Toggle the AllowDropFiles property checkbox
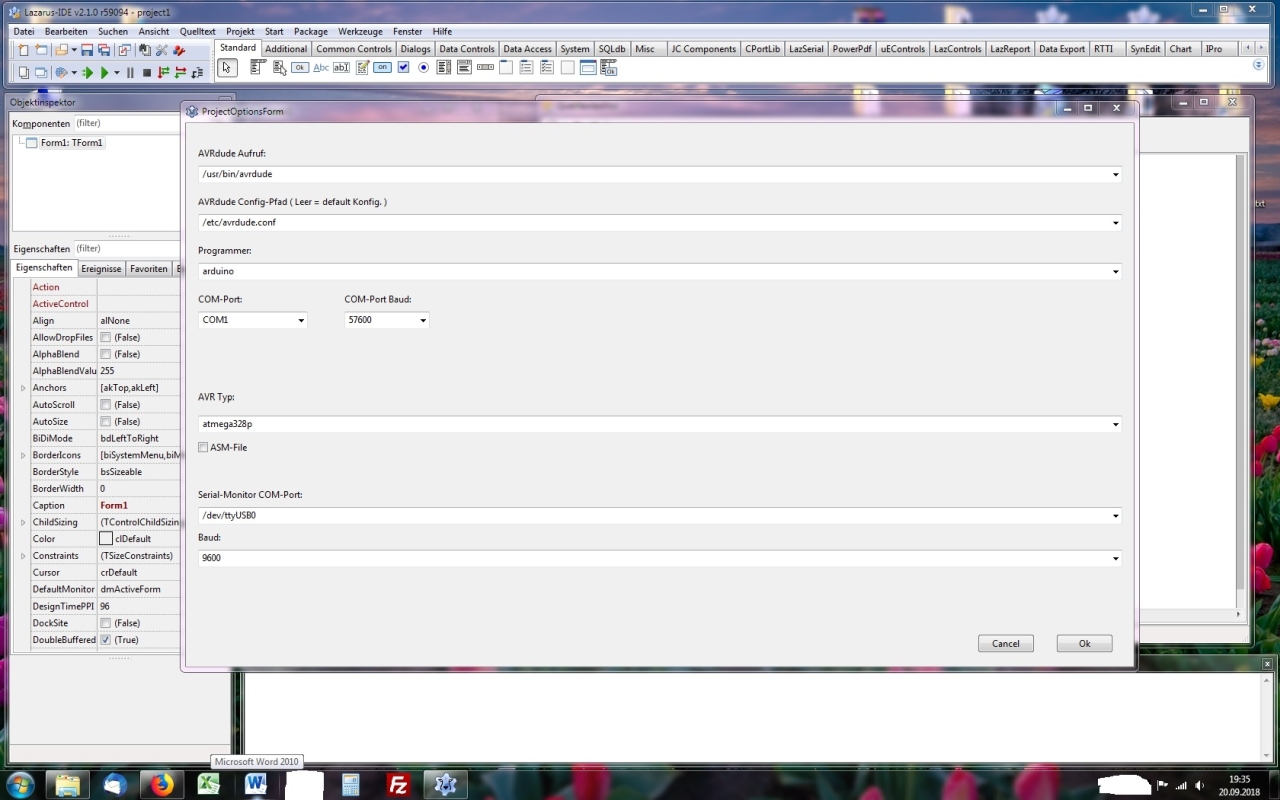 click(105, 338)
